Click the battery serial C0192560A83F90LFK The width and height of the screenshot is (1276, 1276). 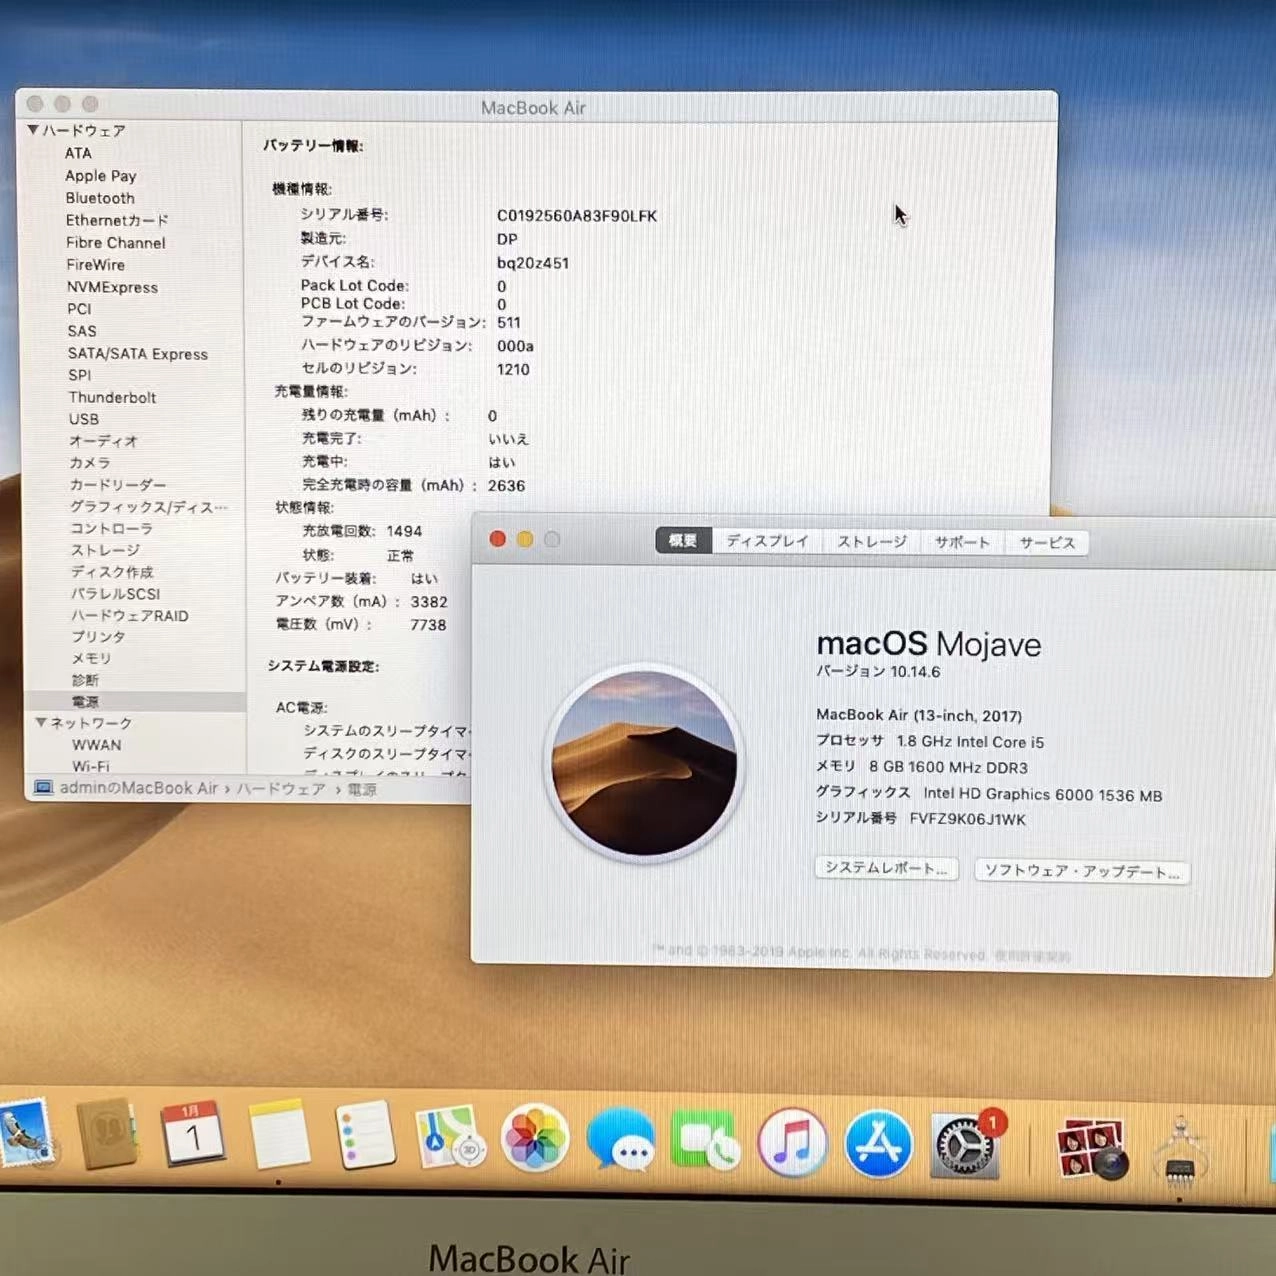pos(577,216)
